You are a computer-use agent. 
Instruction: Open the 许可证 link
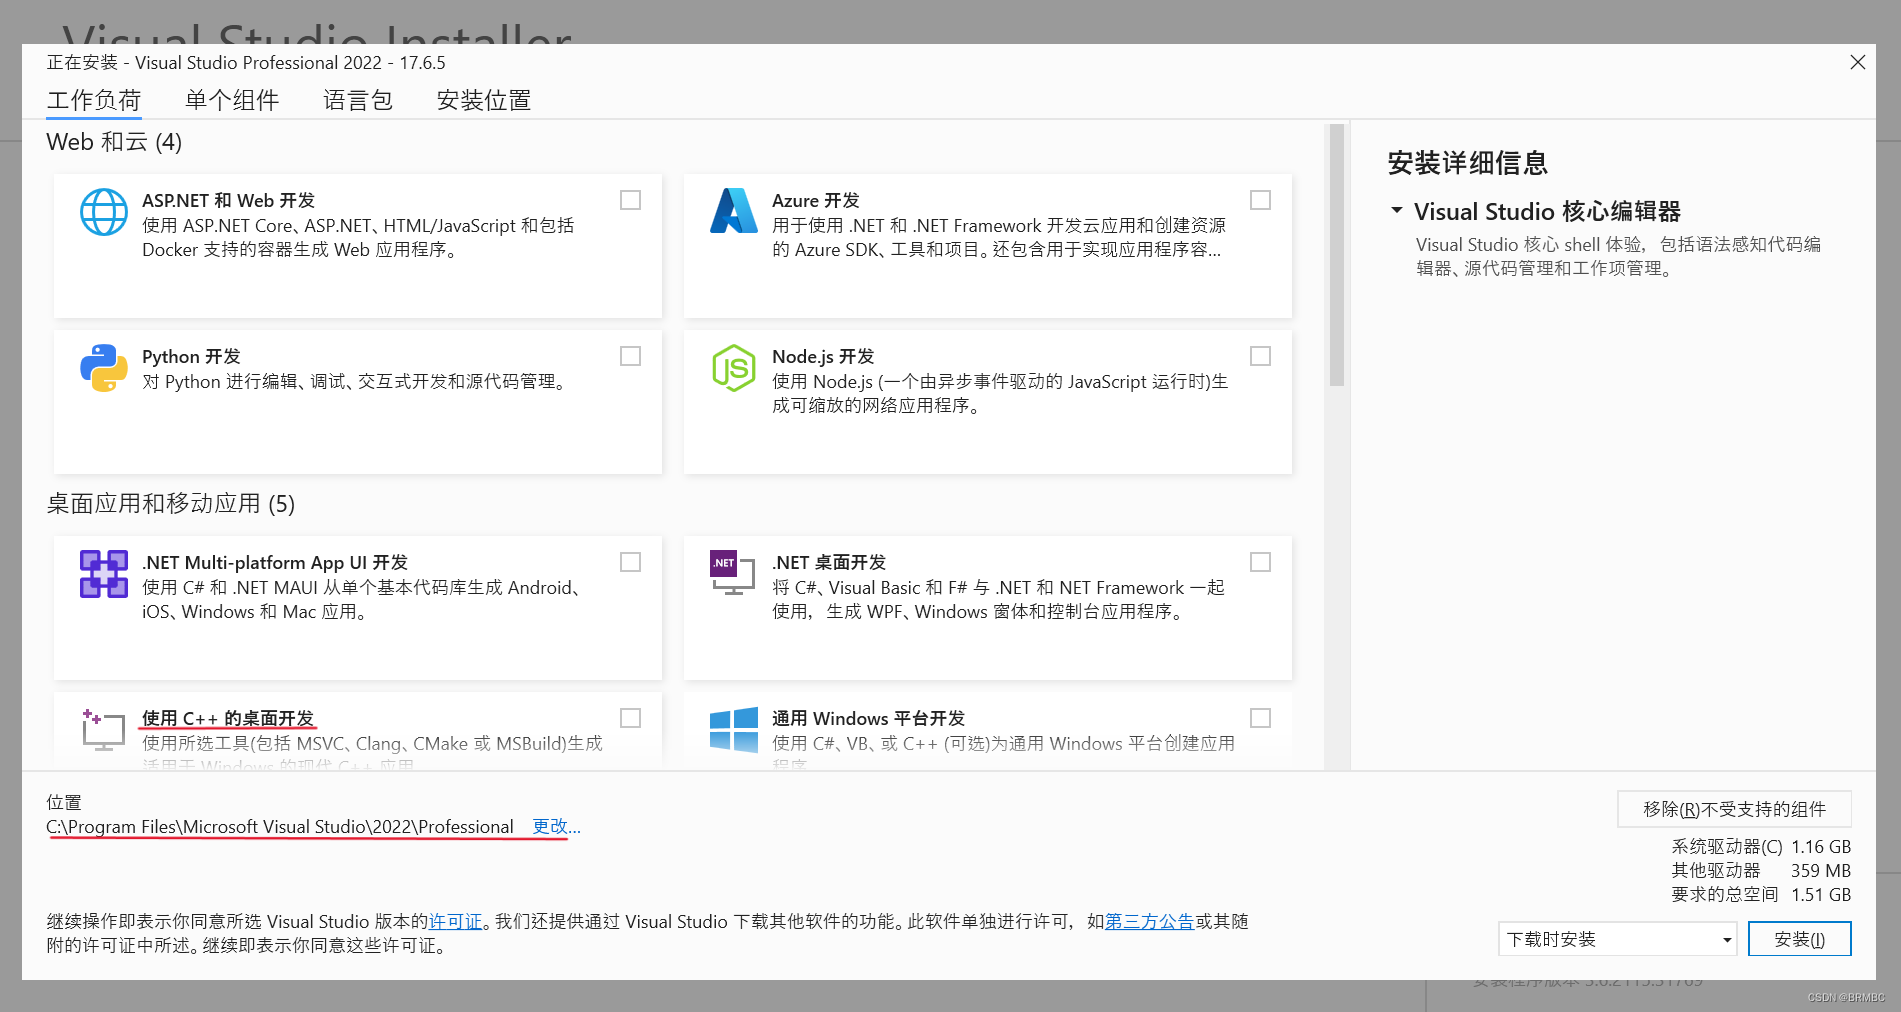[456, 921]
